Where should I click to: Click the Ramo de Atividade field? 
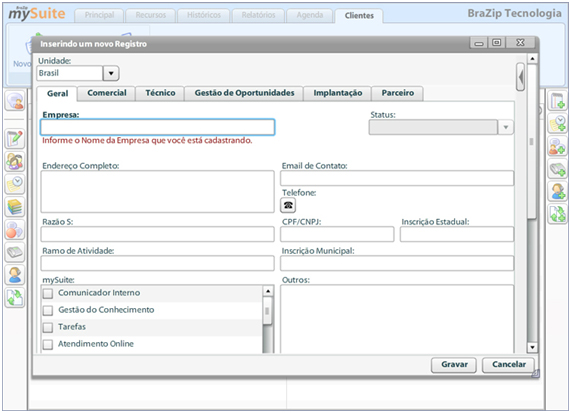click(157, 263)
